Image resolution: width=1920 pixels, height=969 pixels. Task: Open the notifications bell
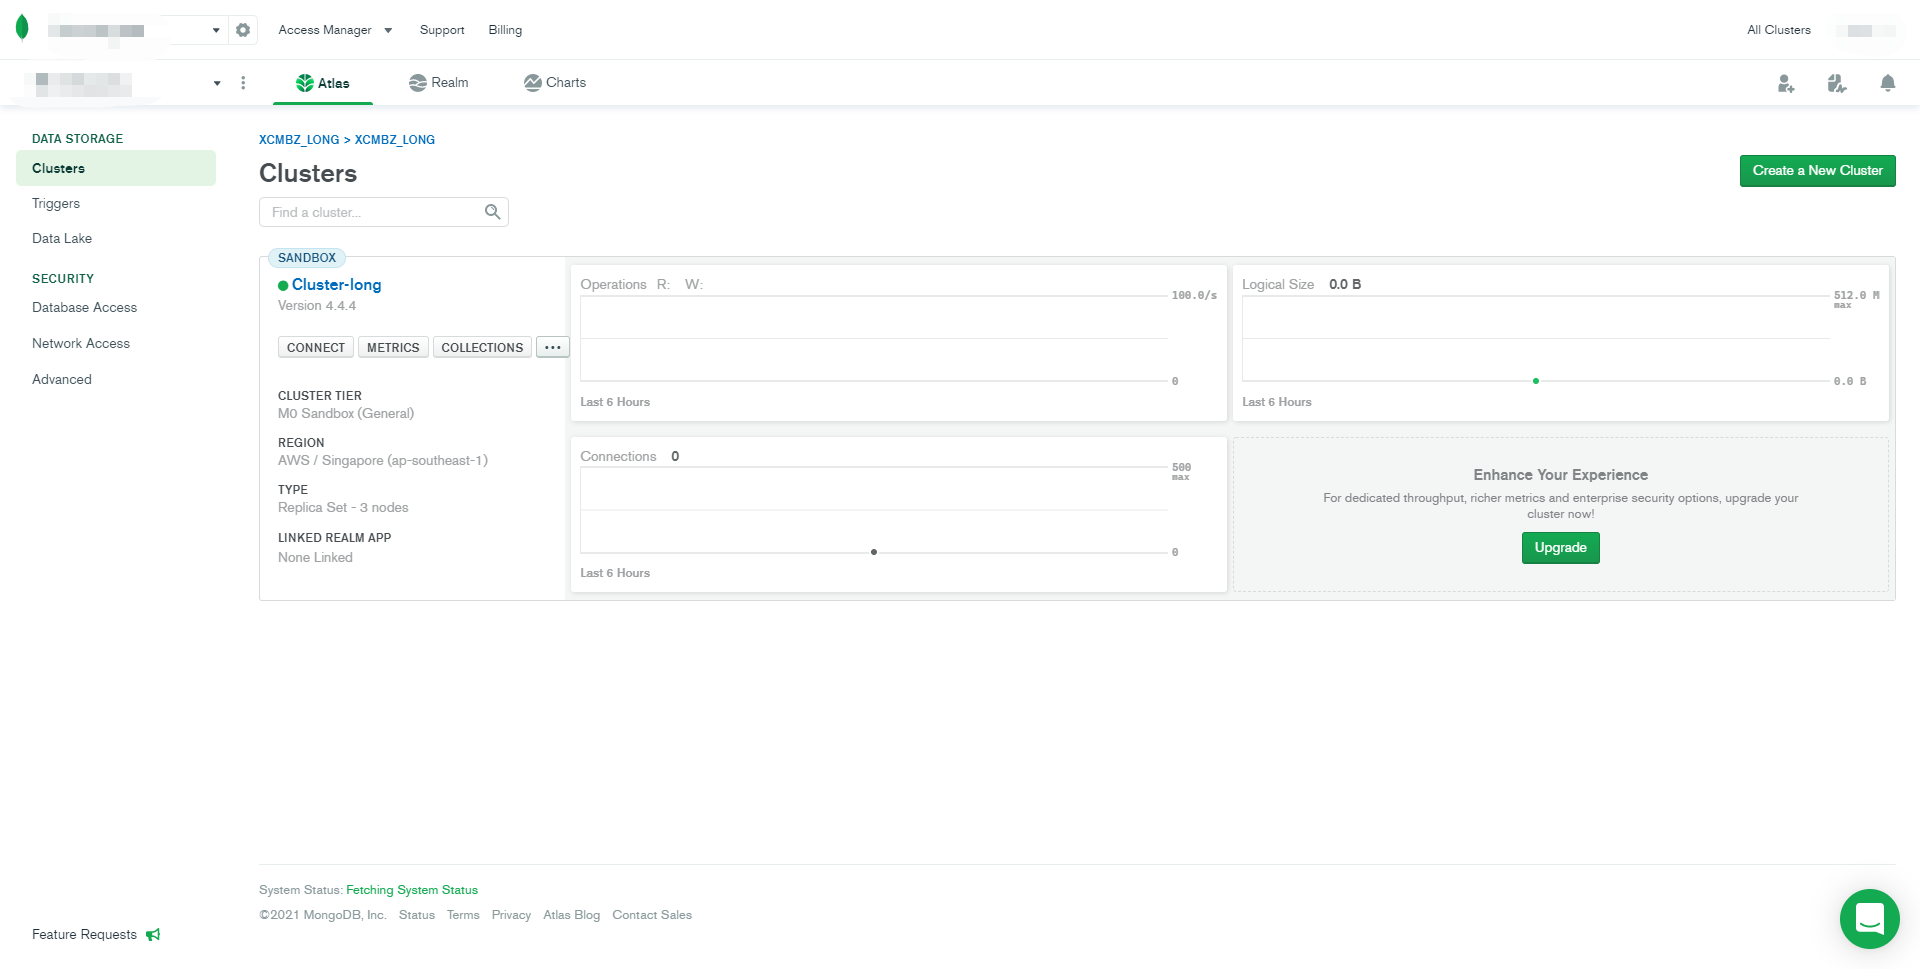point(1888,84)
